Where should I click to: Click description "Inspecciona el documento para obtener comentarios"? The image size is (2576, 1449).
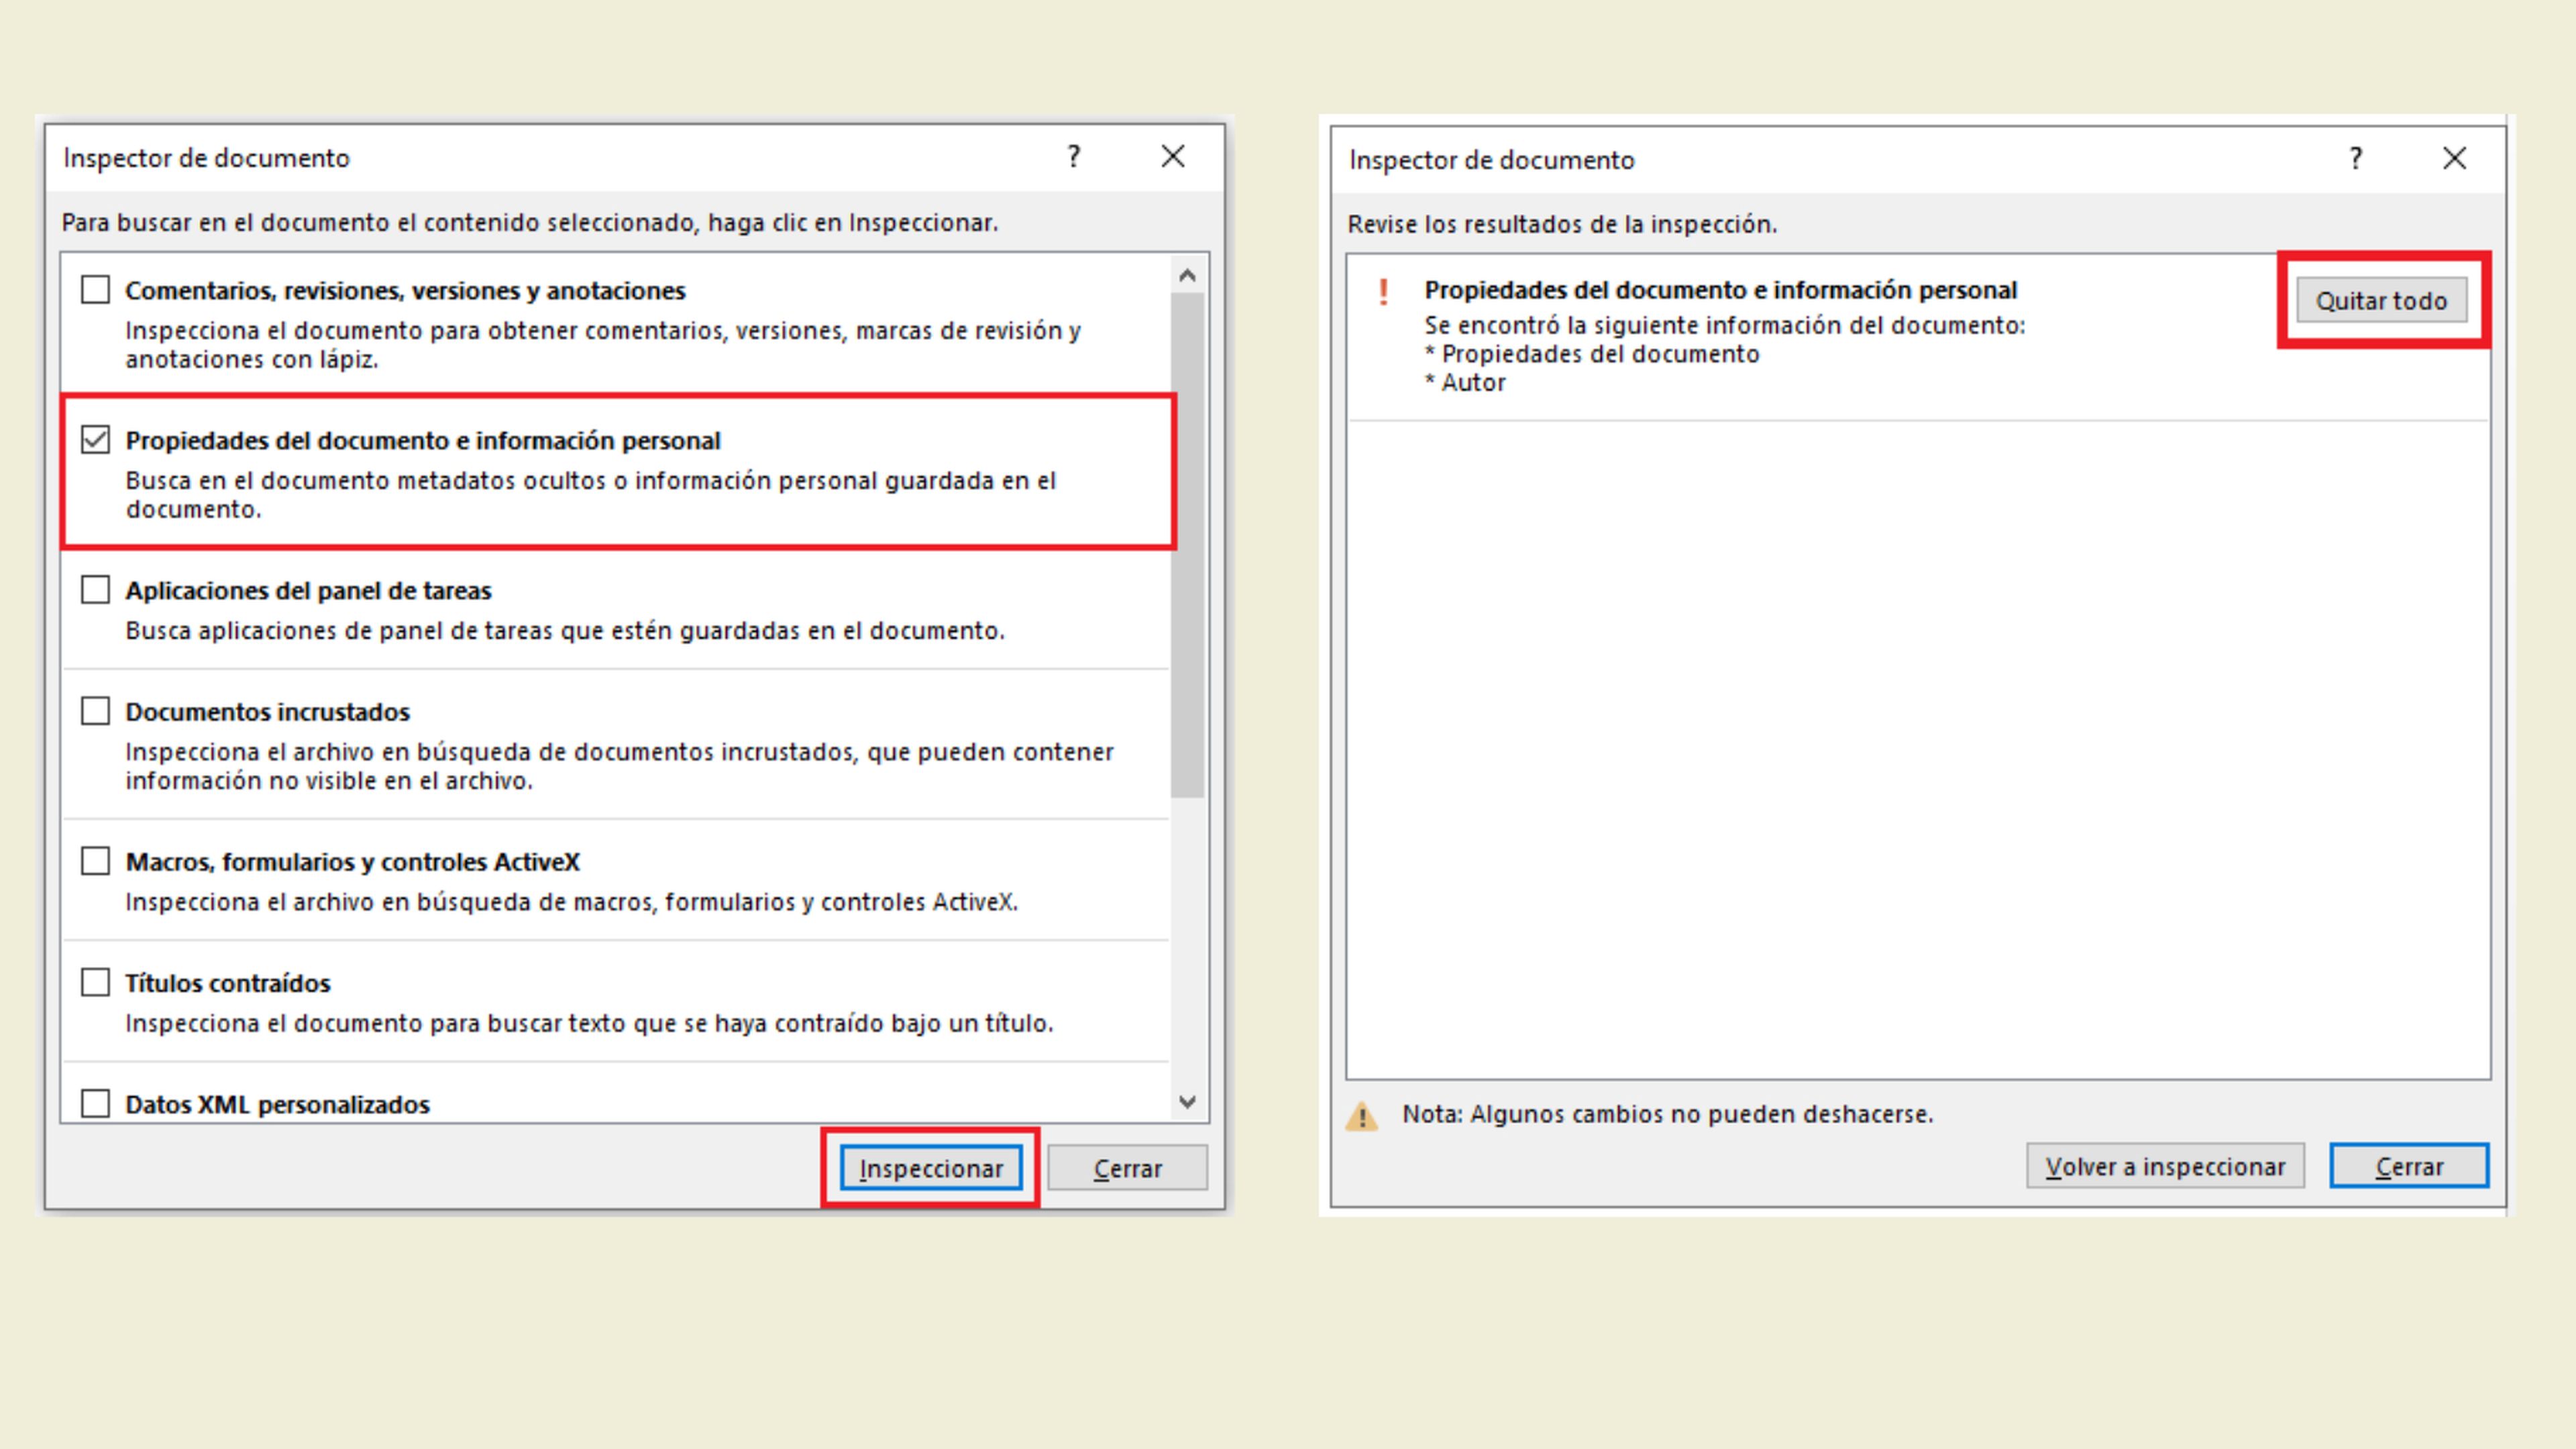603,345
